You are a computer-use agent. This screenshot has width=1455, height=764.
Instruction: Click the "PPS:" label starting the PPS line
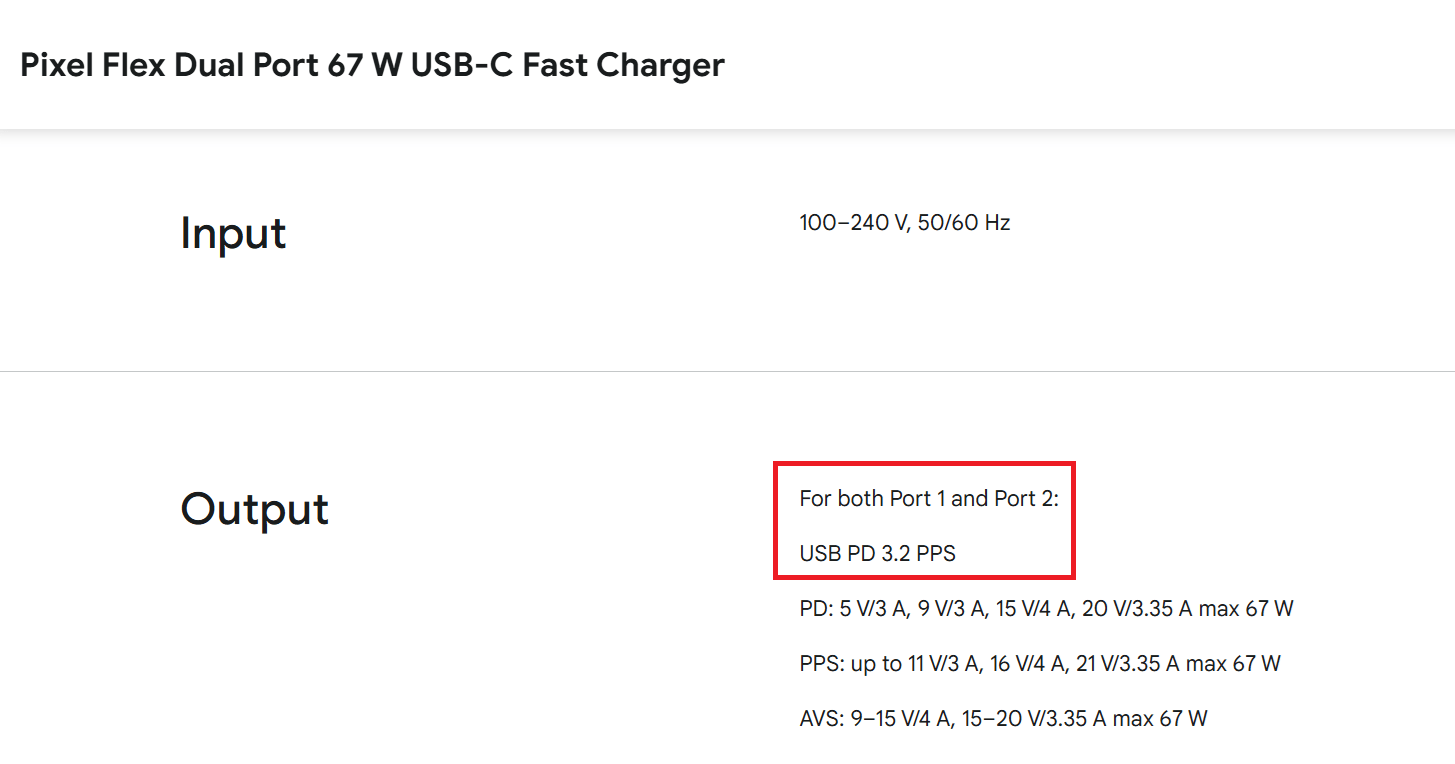click(x=820, y=664)
